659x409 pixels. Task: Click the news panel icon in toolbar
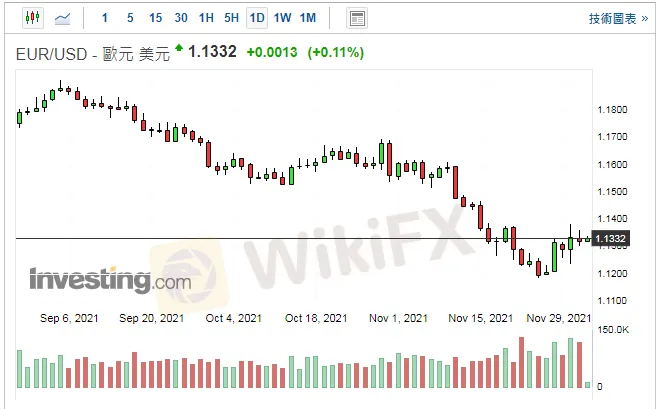coord(357,18)
